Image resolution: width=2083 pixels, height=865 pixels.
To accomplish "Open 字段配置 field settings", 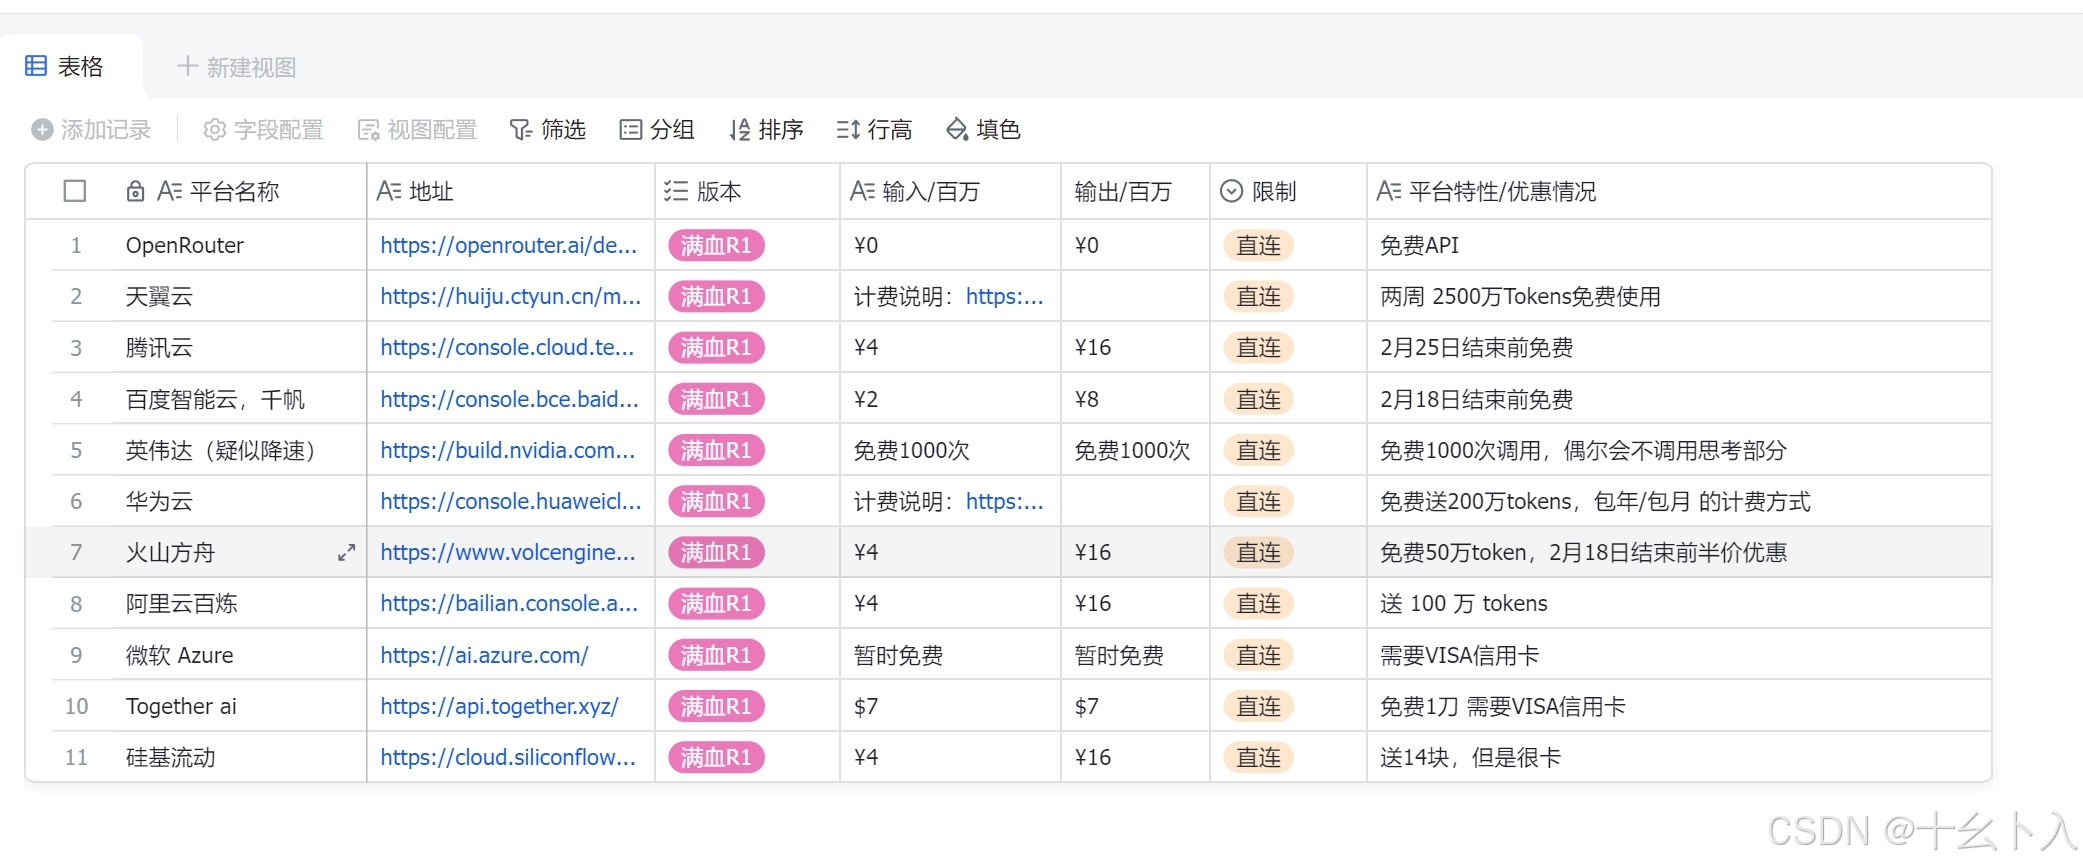I will pos(264,130).
